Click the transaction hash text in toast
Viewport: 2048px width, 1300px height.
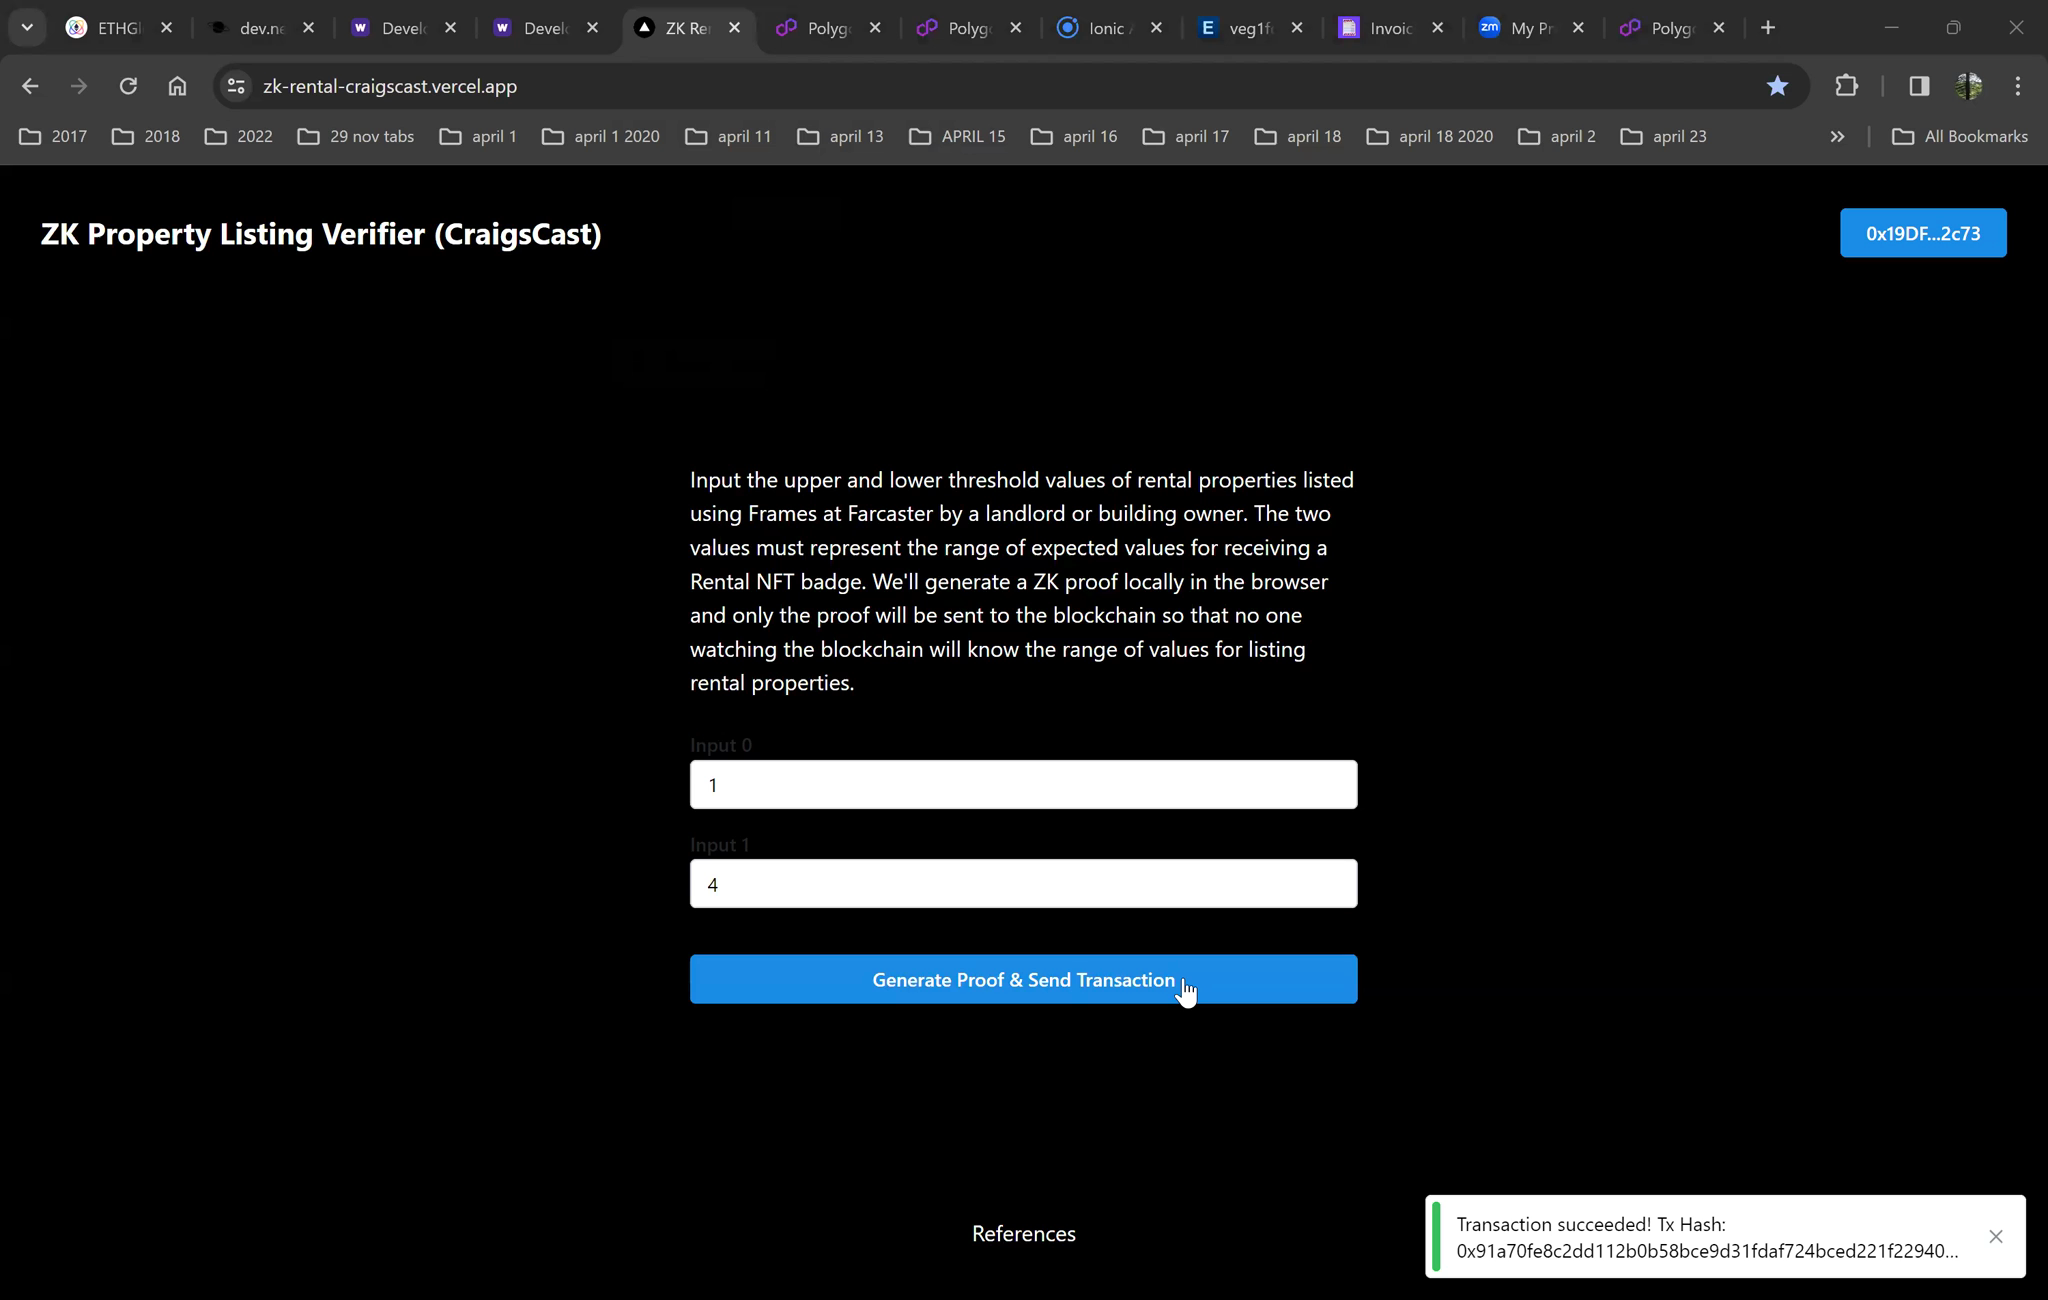pos(1706,1251)
